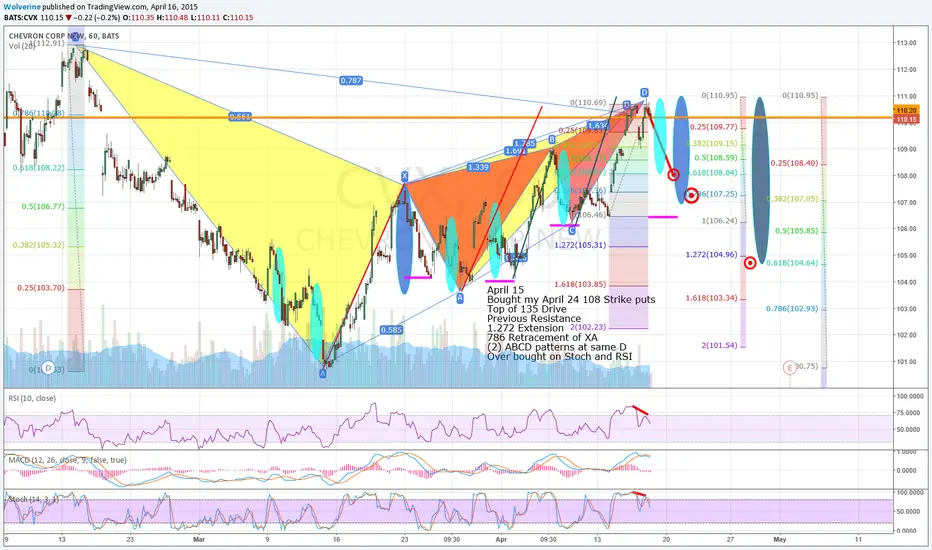Screen dimensions: 932x550
Task: Select Fibonacci level 0(110.69)
Action: 588,102
